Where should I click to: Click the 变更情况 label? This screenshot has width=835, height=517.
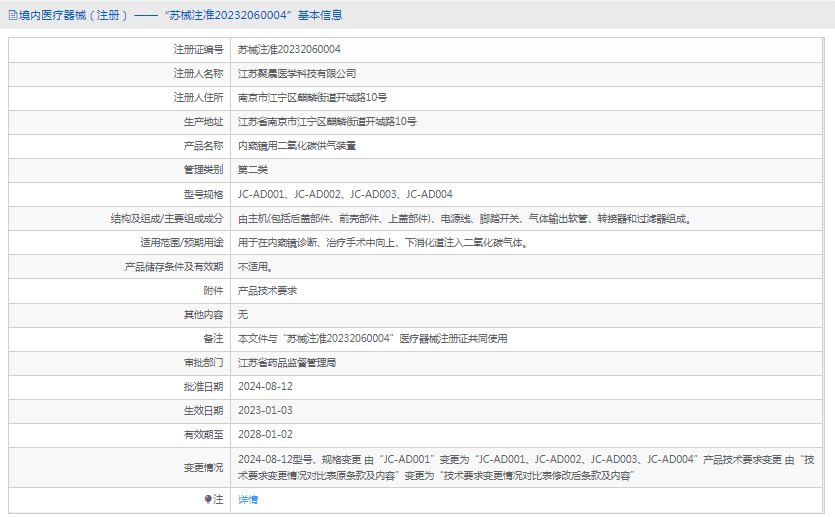click(203, 467)
